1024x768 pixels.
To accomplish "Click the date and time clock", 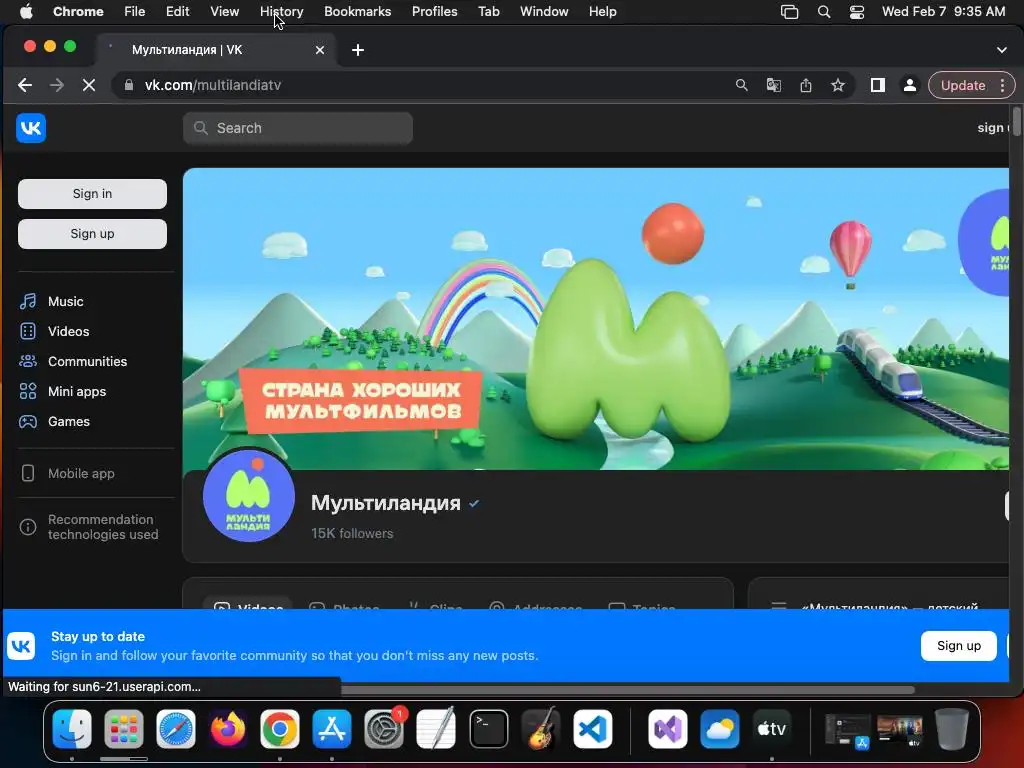I will (943, 11).
